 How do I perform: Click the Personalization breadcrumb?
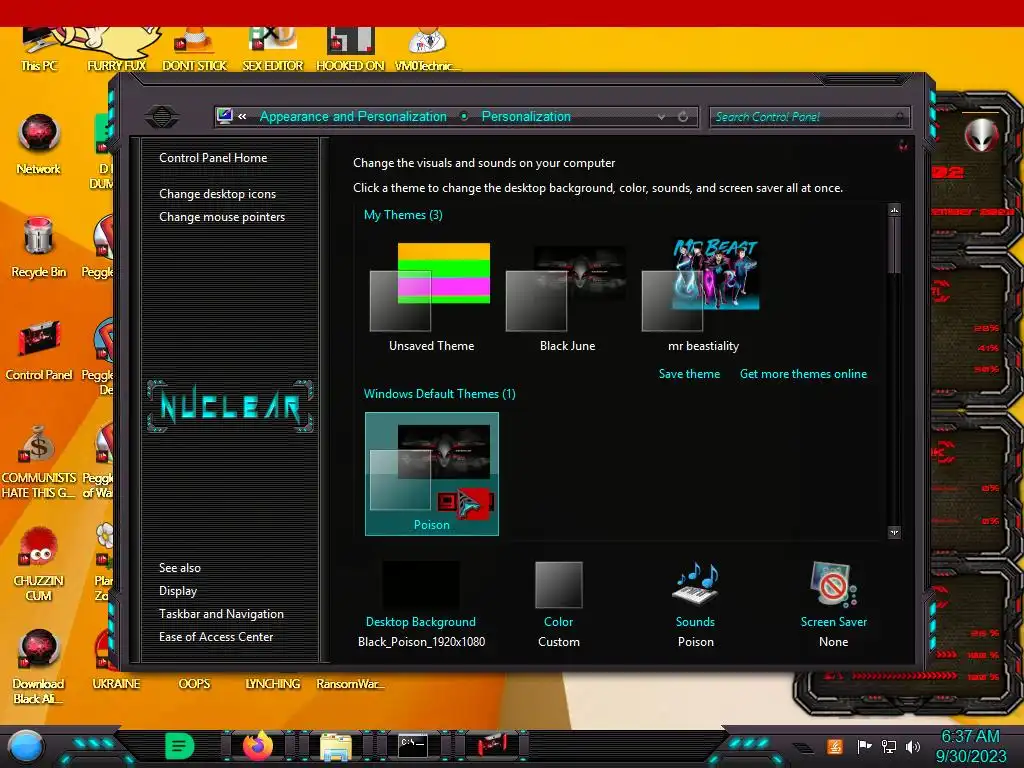pos(526,117)
